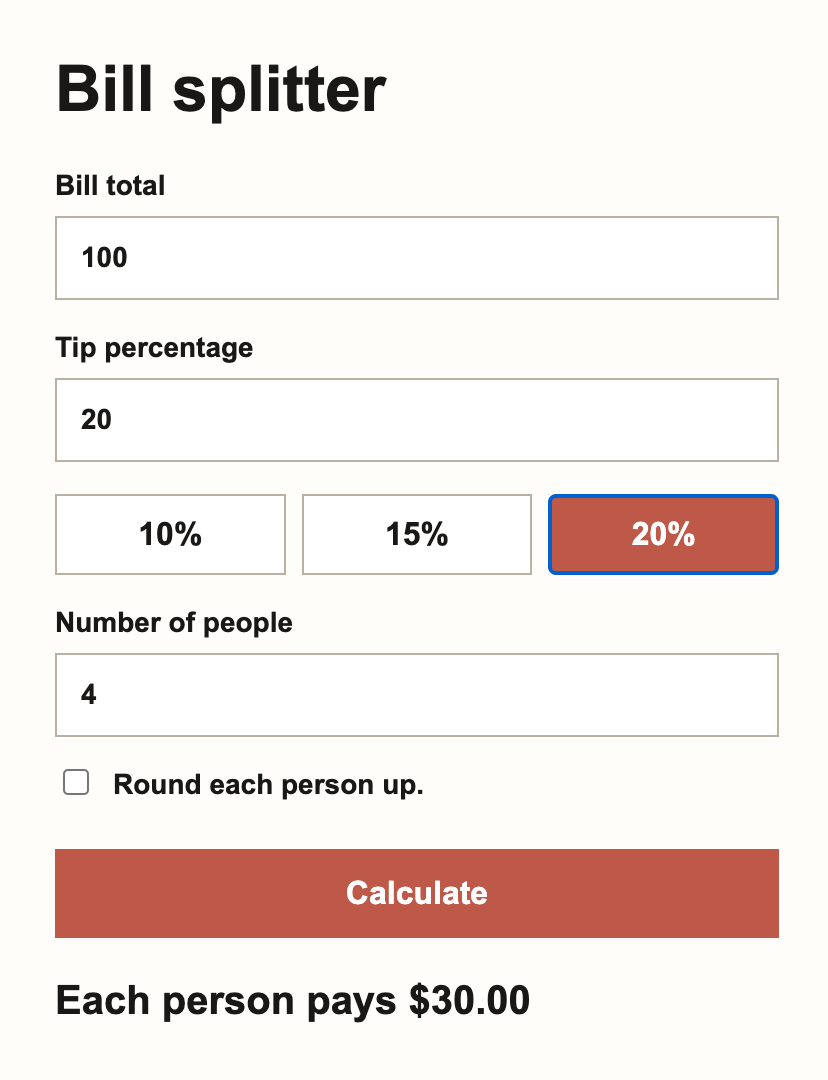Image resolution: width=828 pixels, height=1080 pixels.
Task: Select the highlighted 20% tip preset
Action: point(663,534)
